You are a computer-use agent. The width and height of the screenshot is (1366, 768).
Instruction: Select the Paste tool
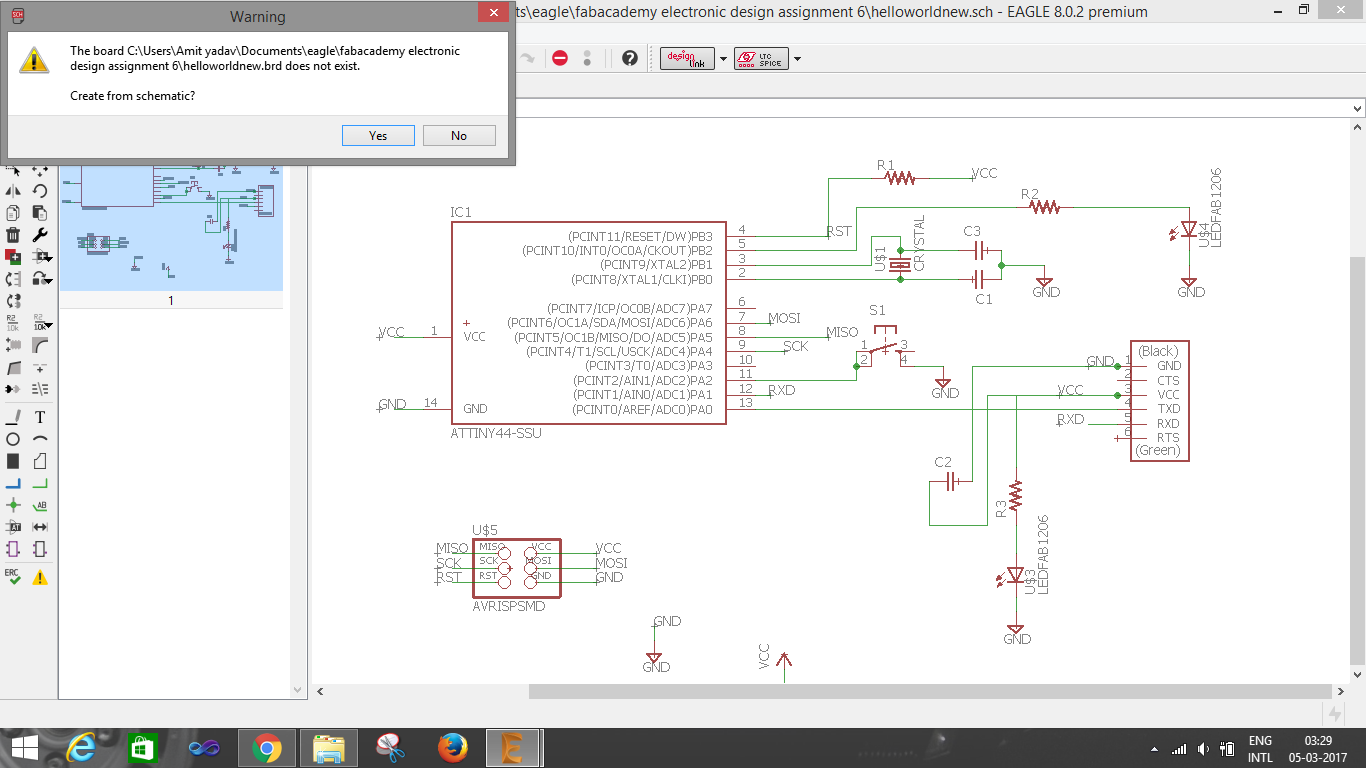click(40, 212)
